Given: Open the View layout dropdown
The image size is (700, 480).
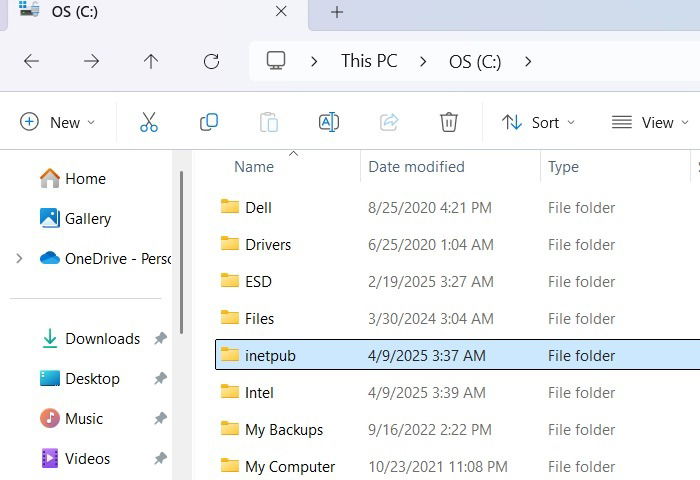Looking at the screenshot, I should click(650, 122).
